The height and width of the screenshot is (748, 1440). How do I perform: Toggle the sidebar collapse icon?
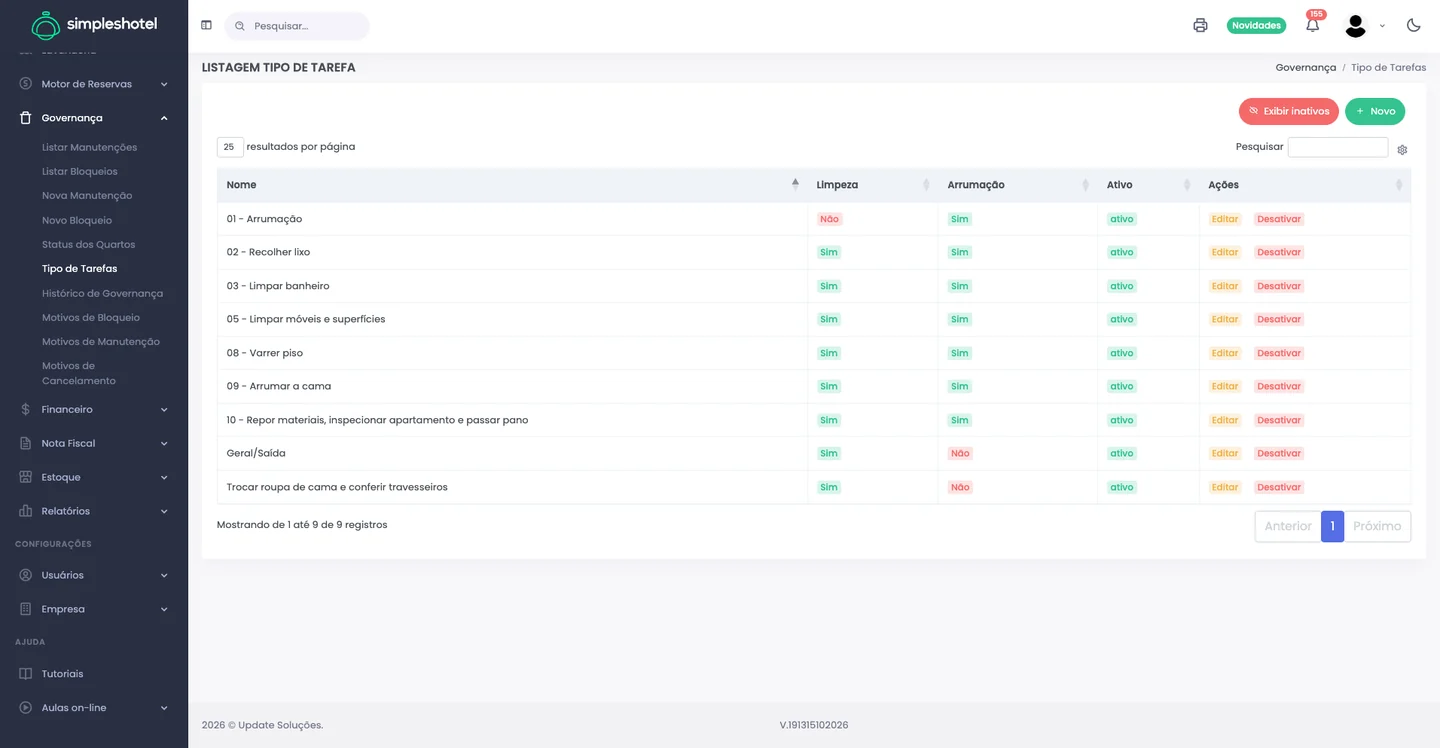pyautogui.click(x=206, y=25)
